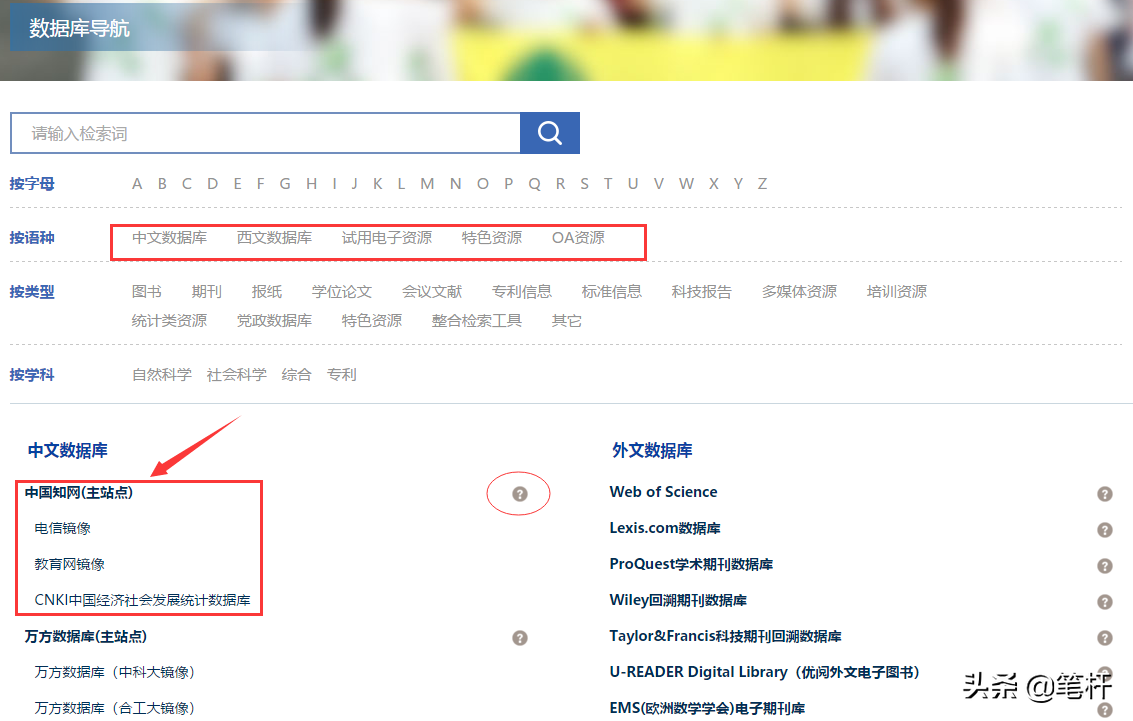Open help icon for Web of Science
This screenshot has width=1133, height=721.
pos(1104,493)
